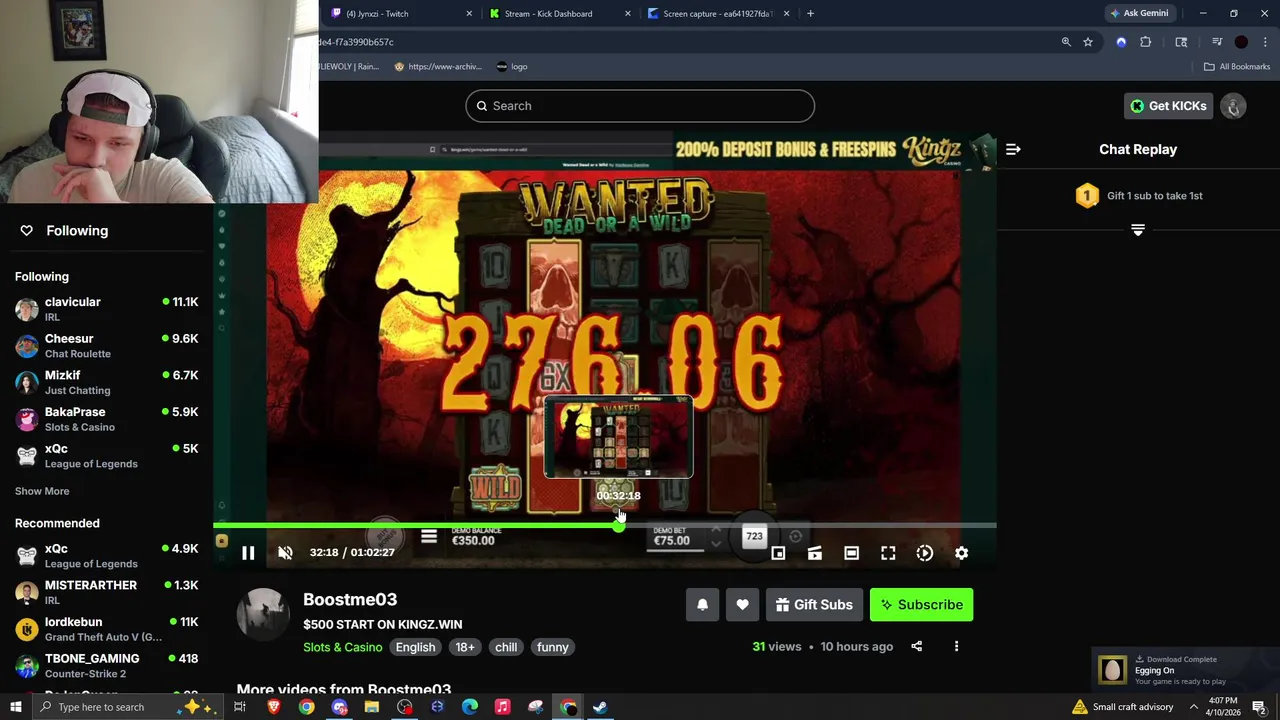
Task: Expand the gift leaderboard chevron
Action: pos(1138,230)
